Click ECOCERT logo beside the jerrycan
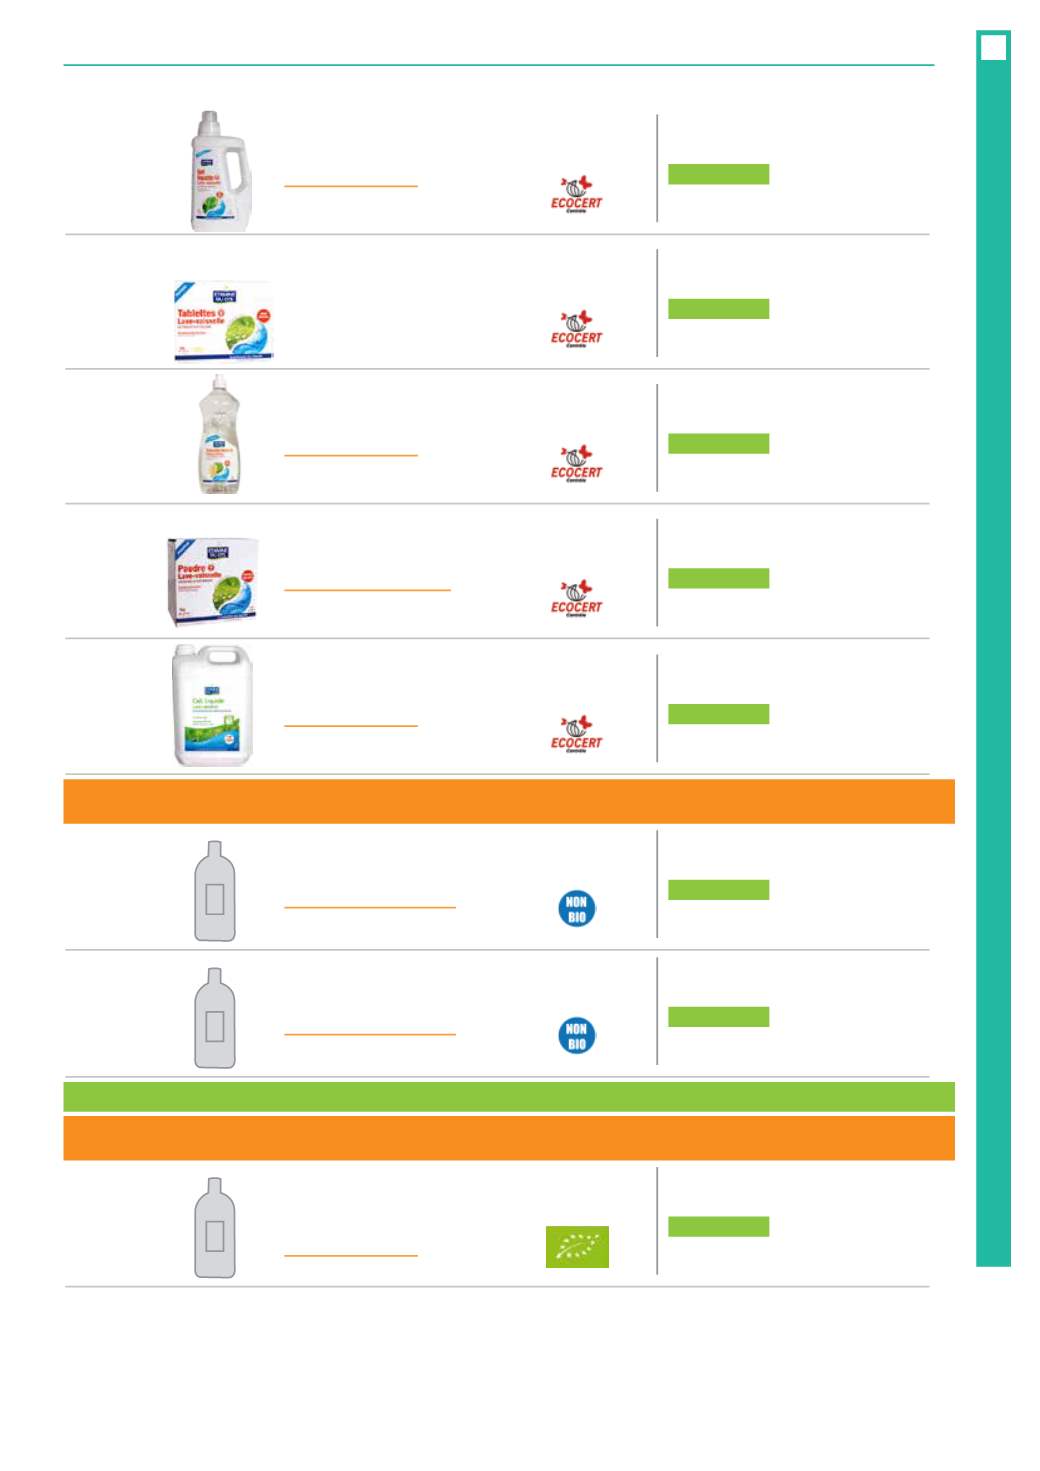 point(577,734)
